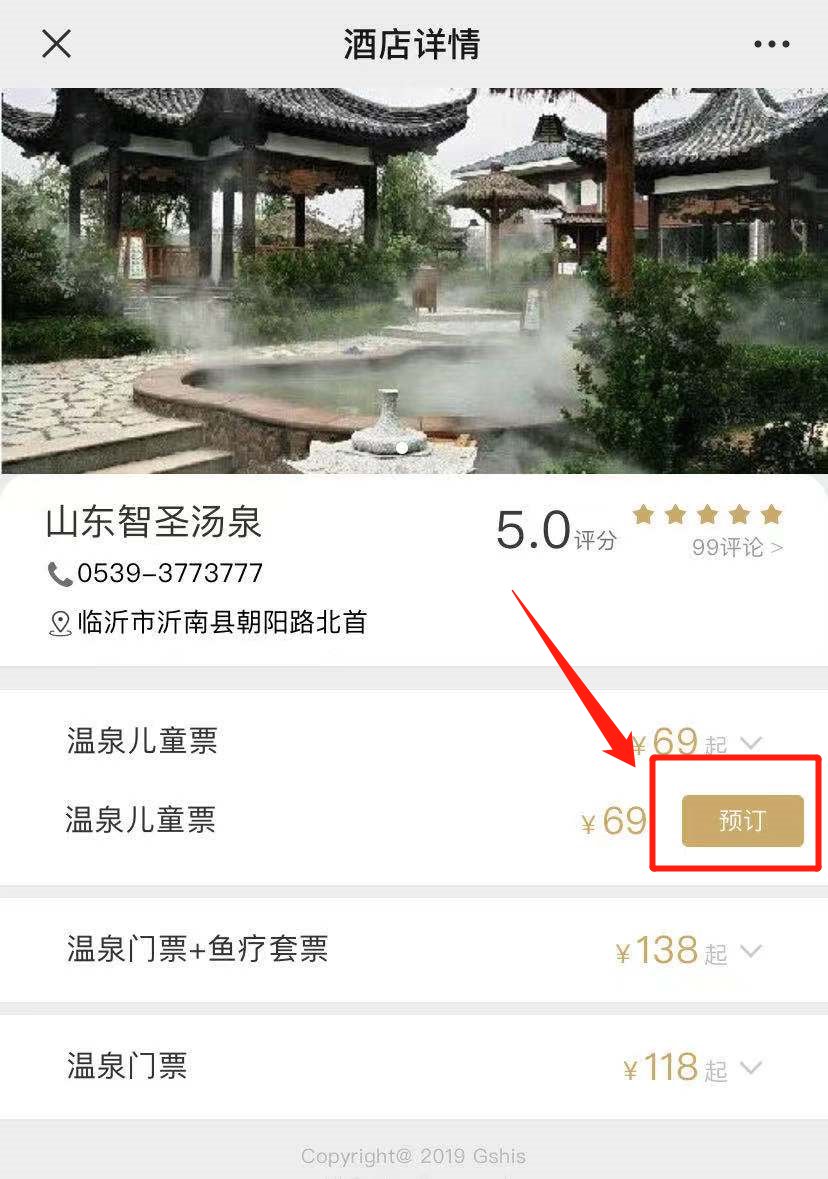Dial the phone number 0539-3773777

coord(170,574)
